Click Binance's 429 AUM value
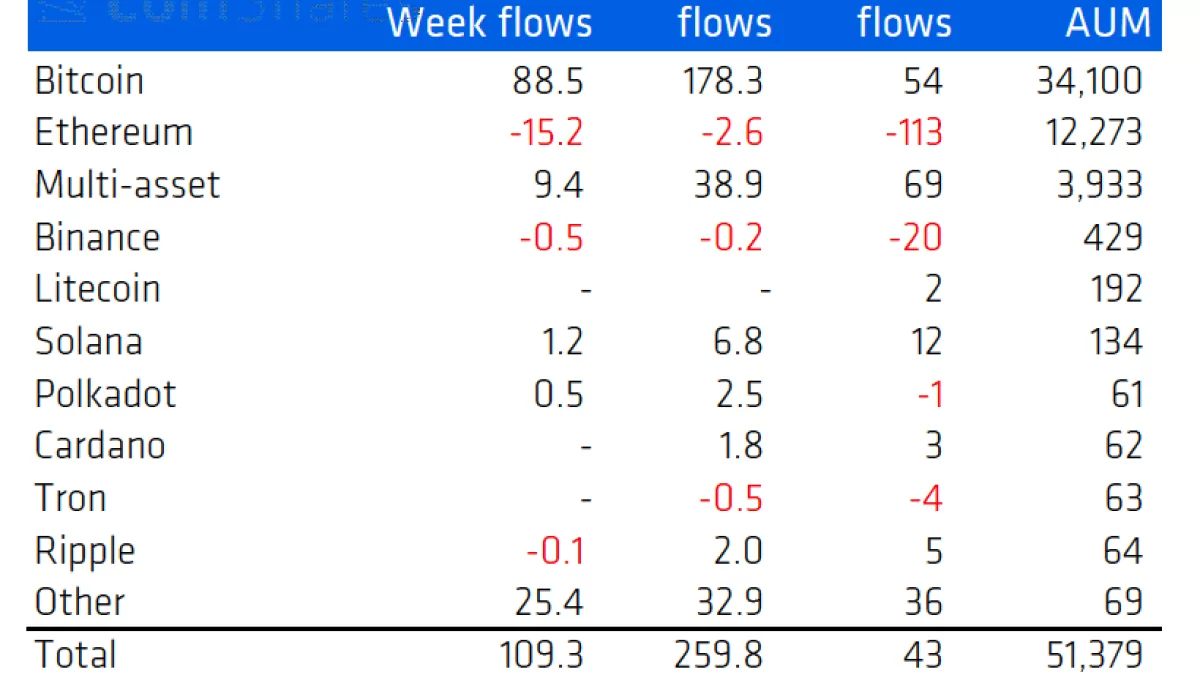The height and width of the screenshot is (675, 1200). [x=1110, y=237]
